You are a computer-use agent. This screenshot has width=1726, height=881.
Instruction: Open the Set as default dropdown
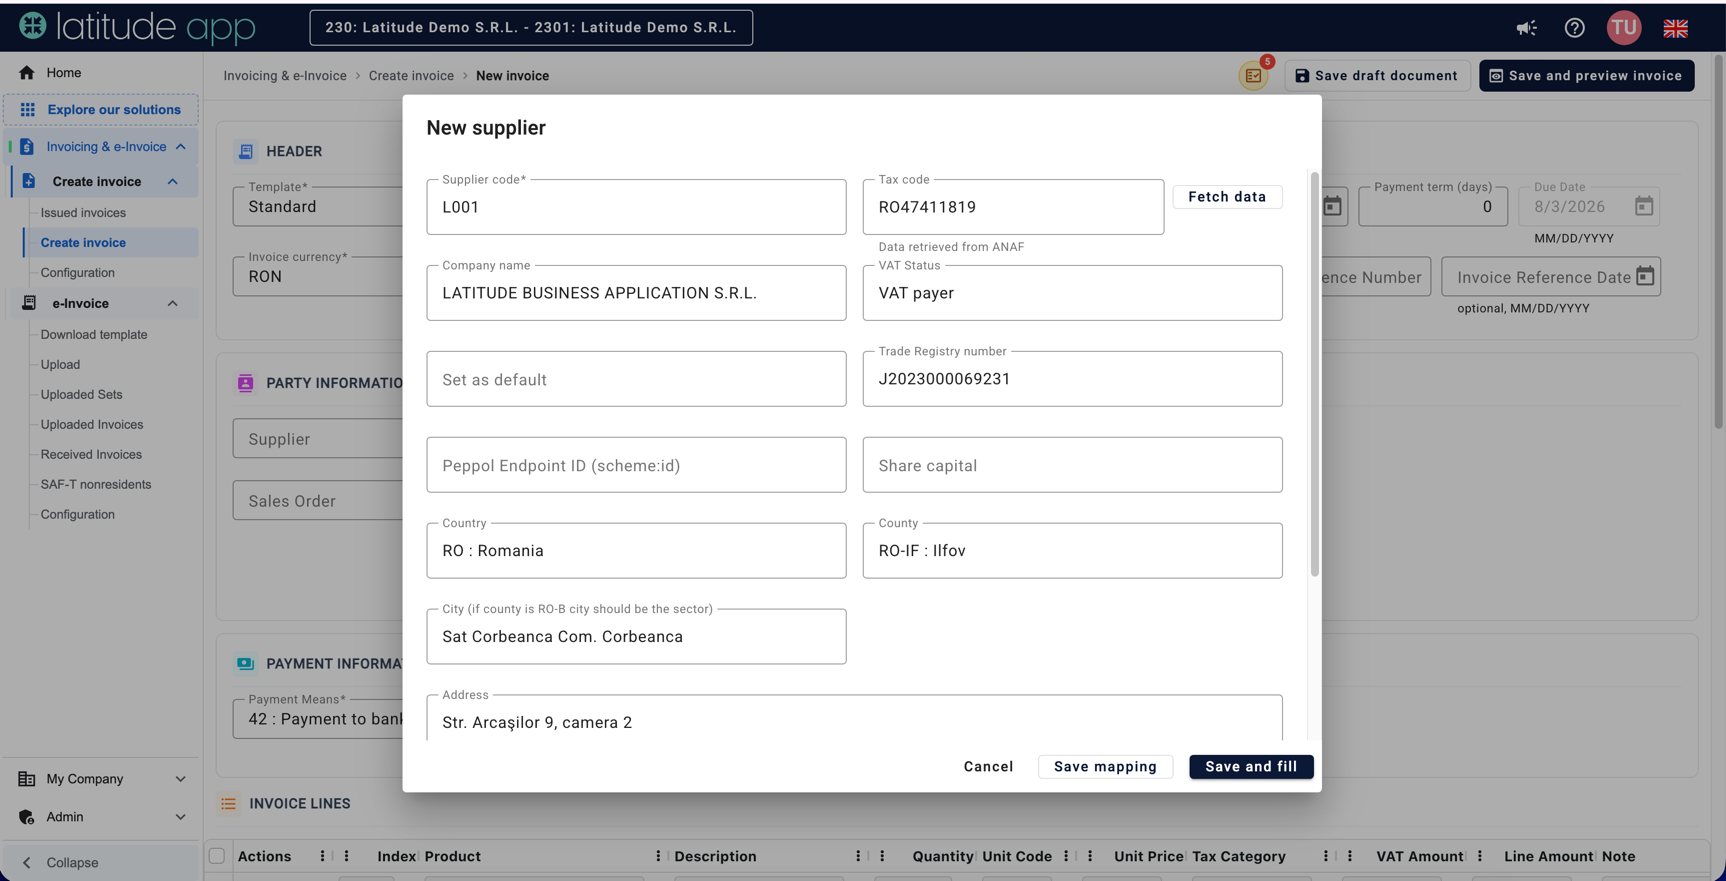(636, 379)
